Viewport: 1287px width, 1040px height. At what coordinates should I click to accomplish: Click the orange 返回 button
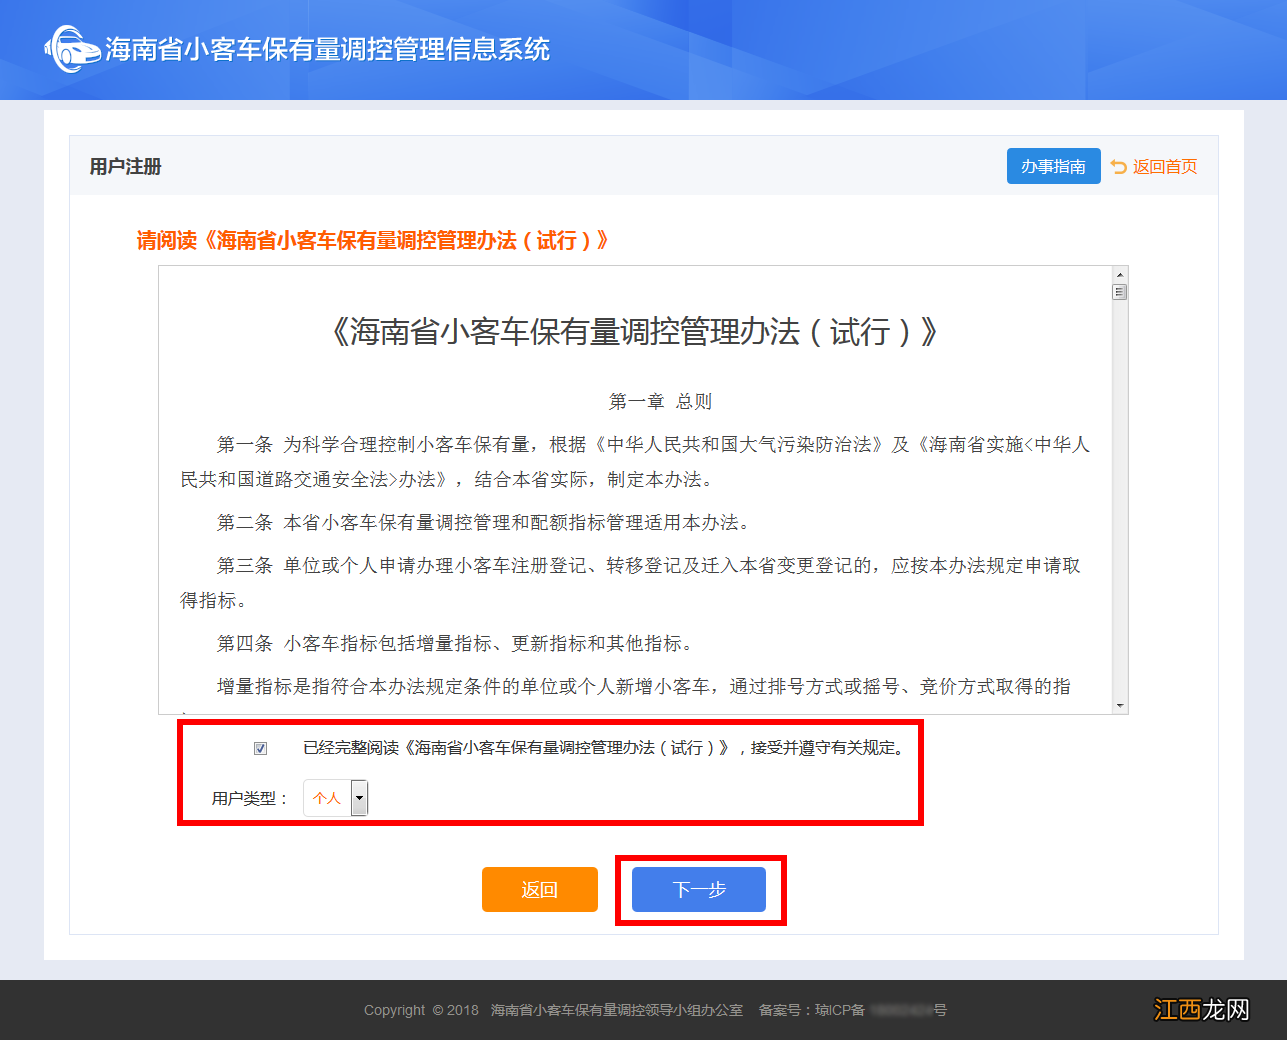539,889
